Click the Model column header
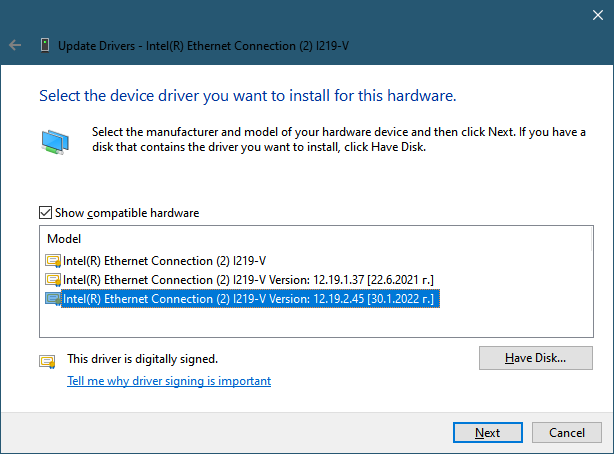 [64, 239]
